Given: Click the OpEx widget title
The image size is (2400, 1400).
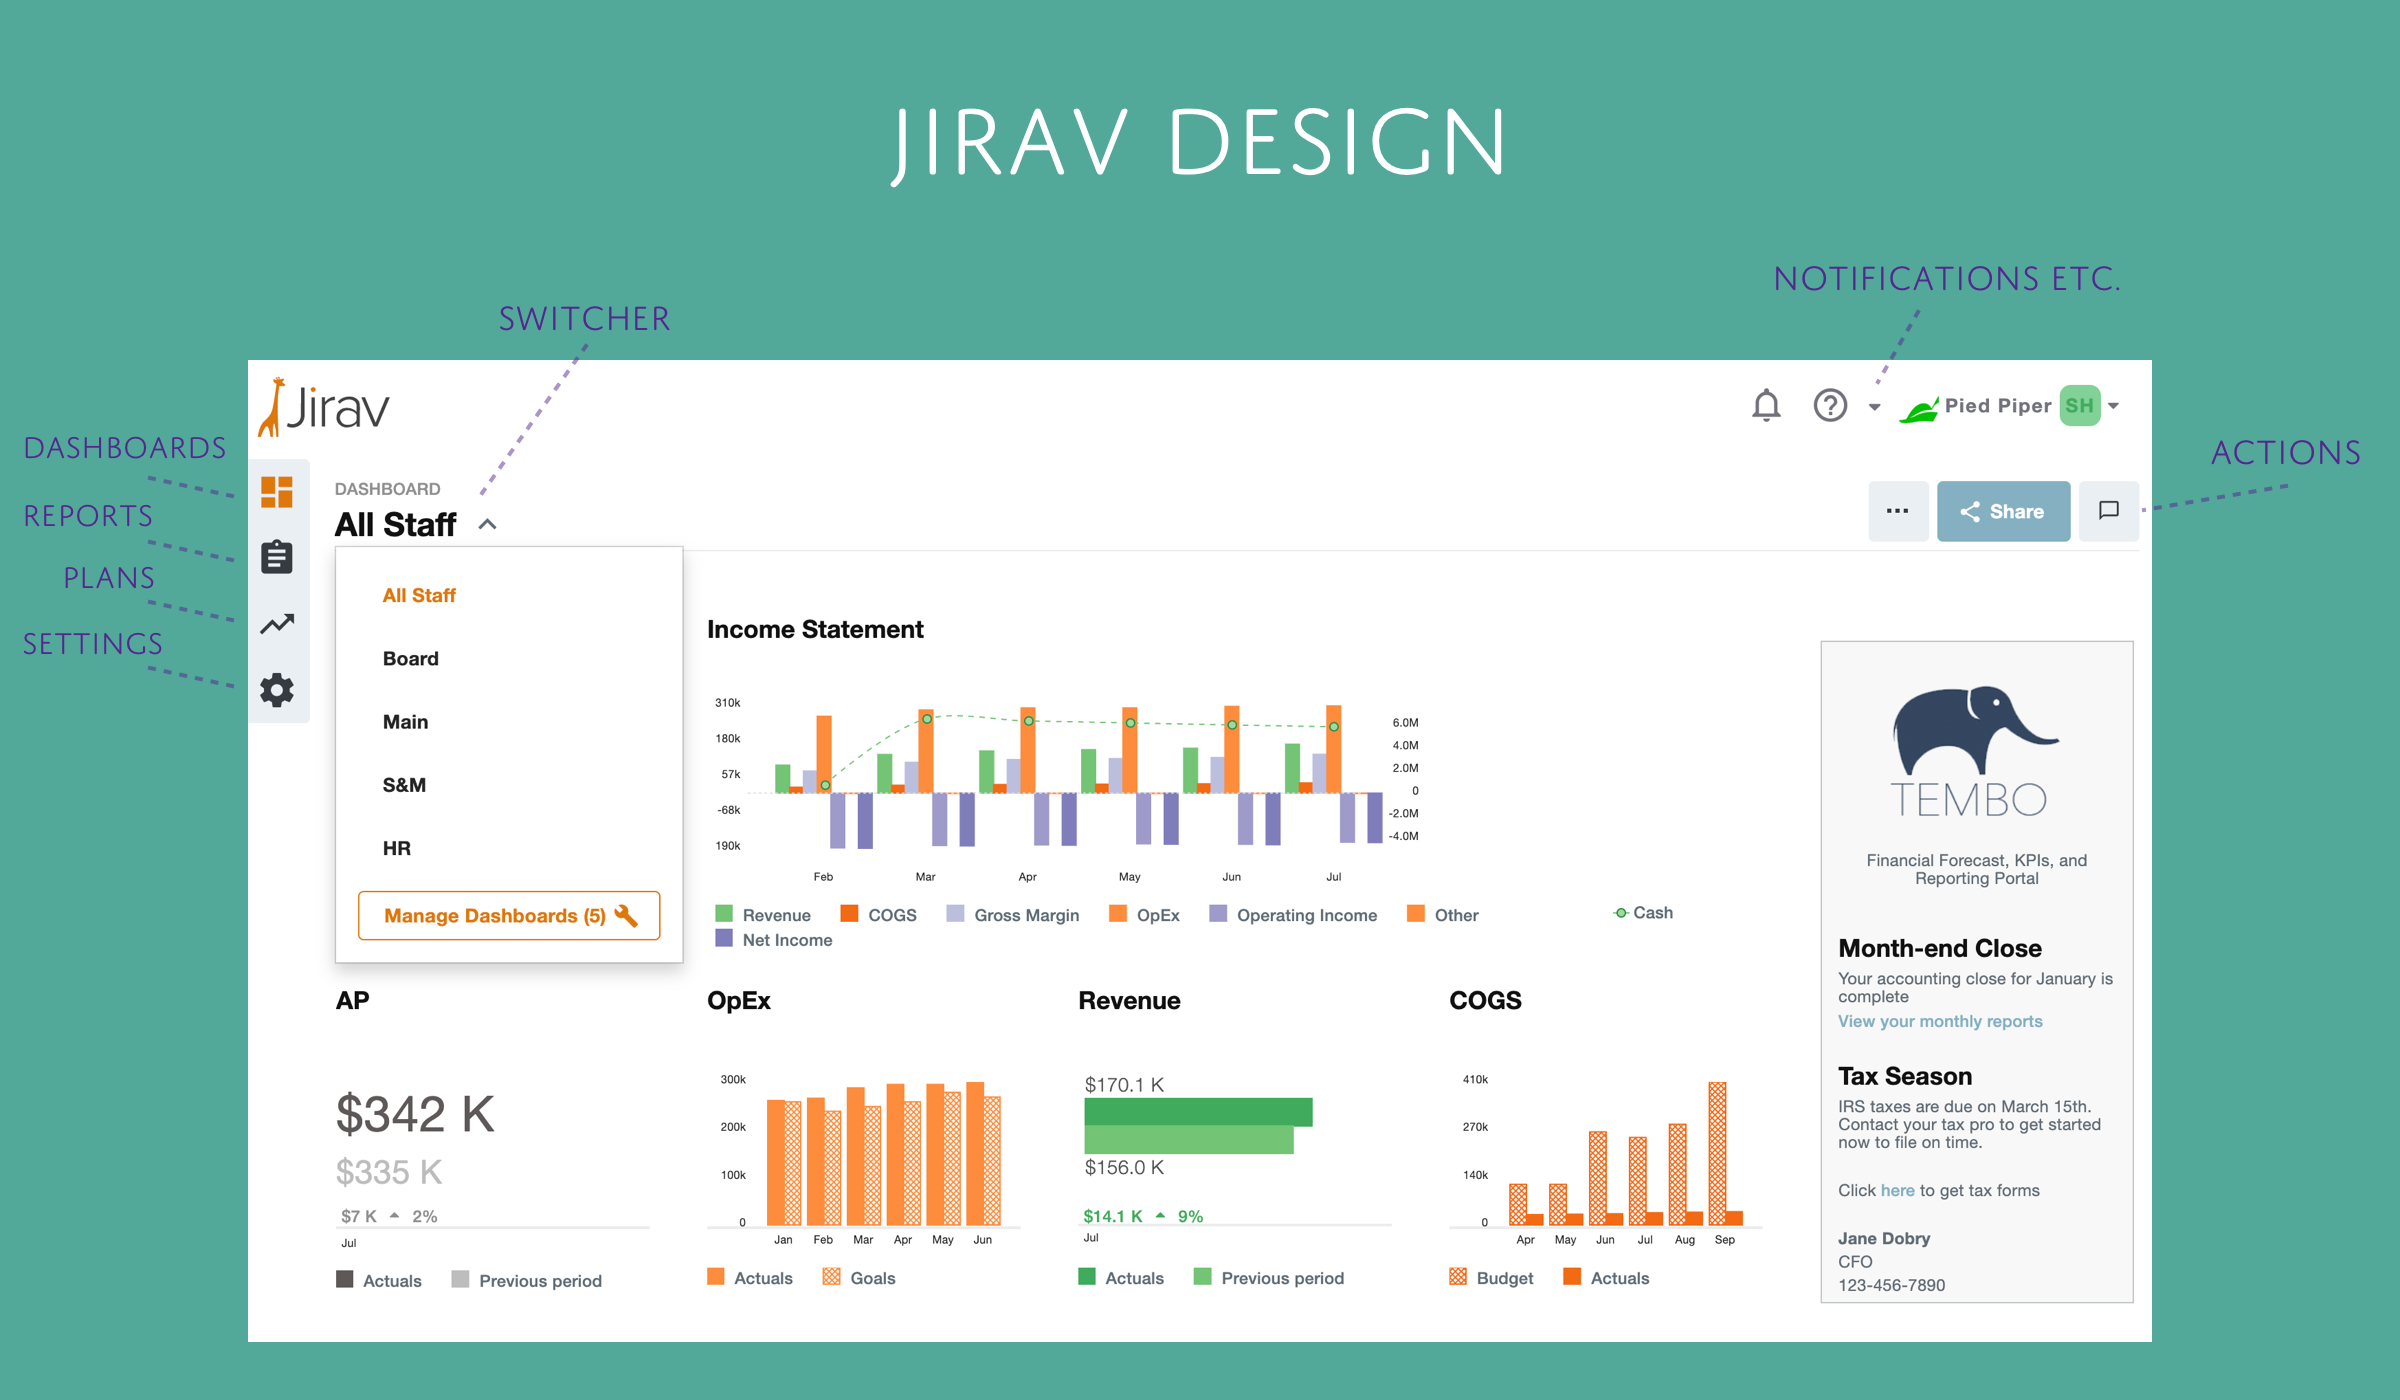Looking at the screenshot, I should coord(739,1000).
